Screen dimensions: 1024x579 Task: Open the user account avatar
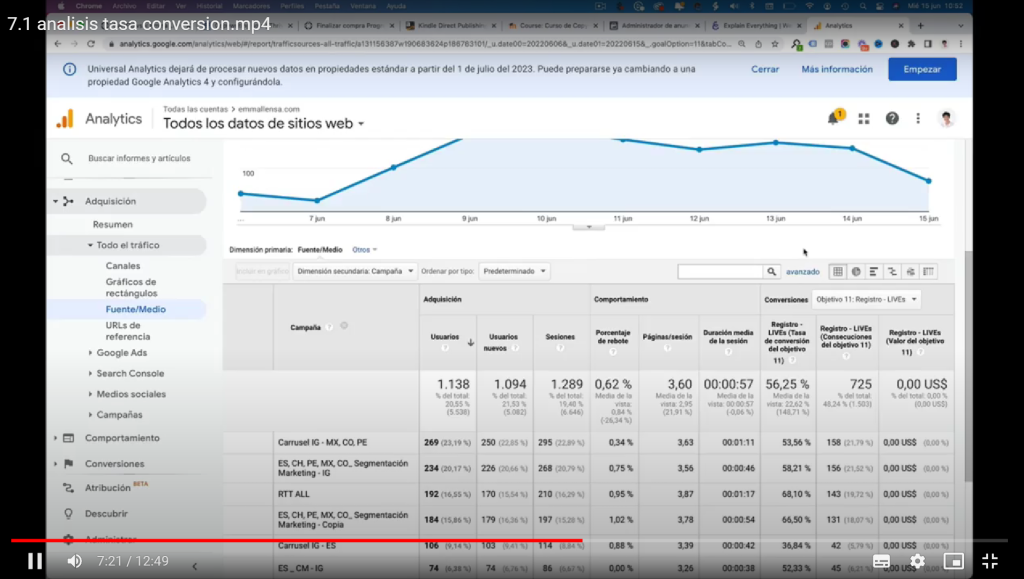coord(946,118)
